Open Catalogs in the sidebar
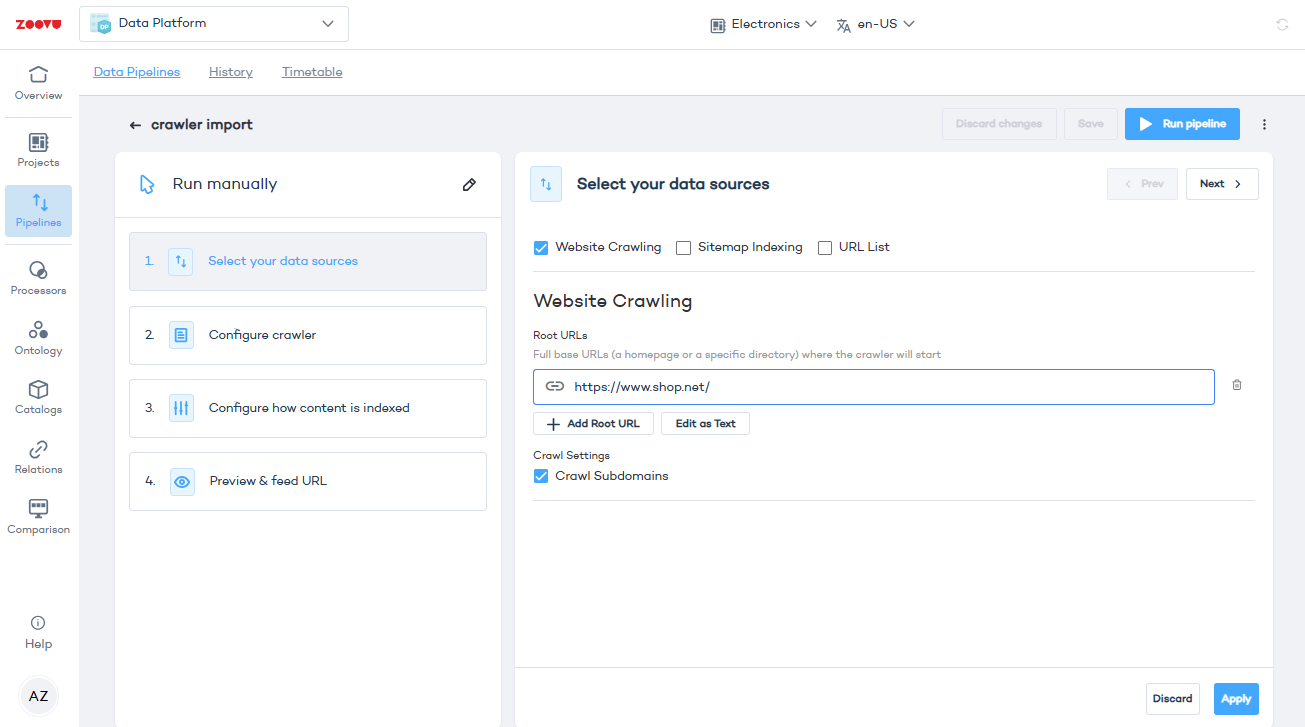 pyautogui.click(x=38, y=397)
